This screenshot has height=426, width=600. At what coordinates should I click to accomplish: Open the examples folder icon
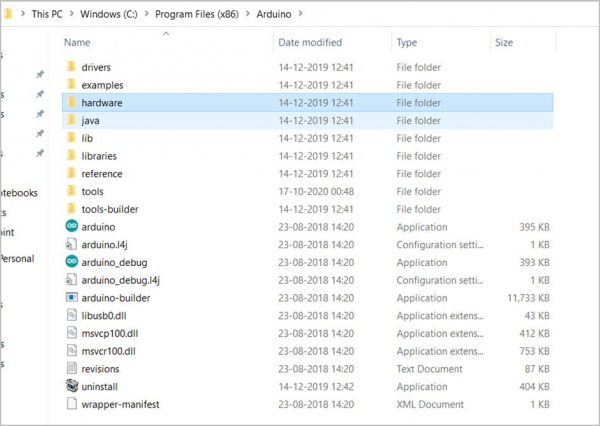pyautogui.click(x=71, y=85)
